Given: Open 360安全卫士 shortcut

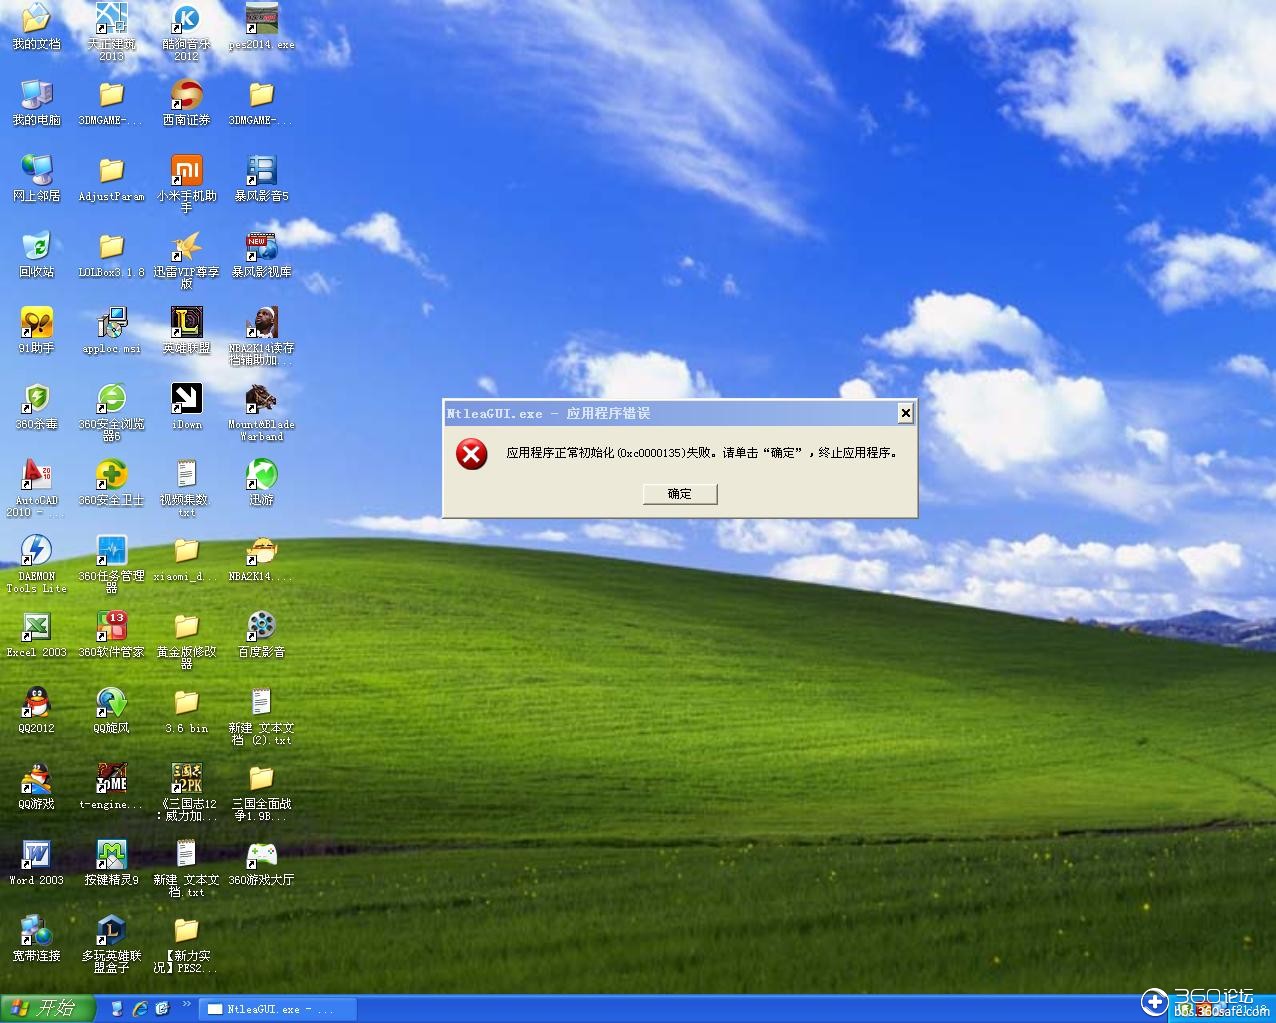Looking at the screenshot, I should [x=111, y=482].
